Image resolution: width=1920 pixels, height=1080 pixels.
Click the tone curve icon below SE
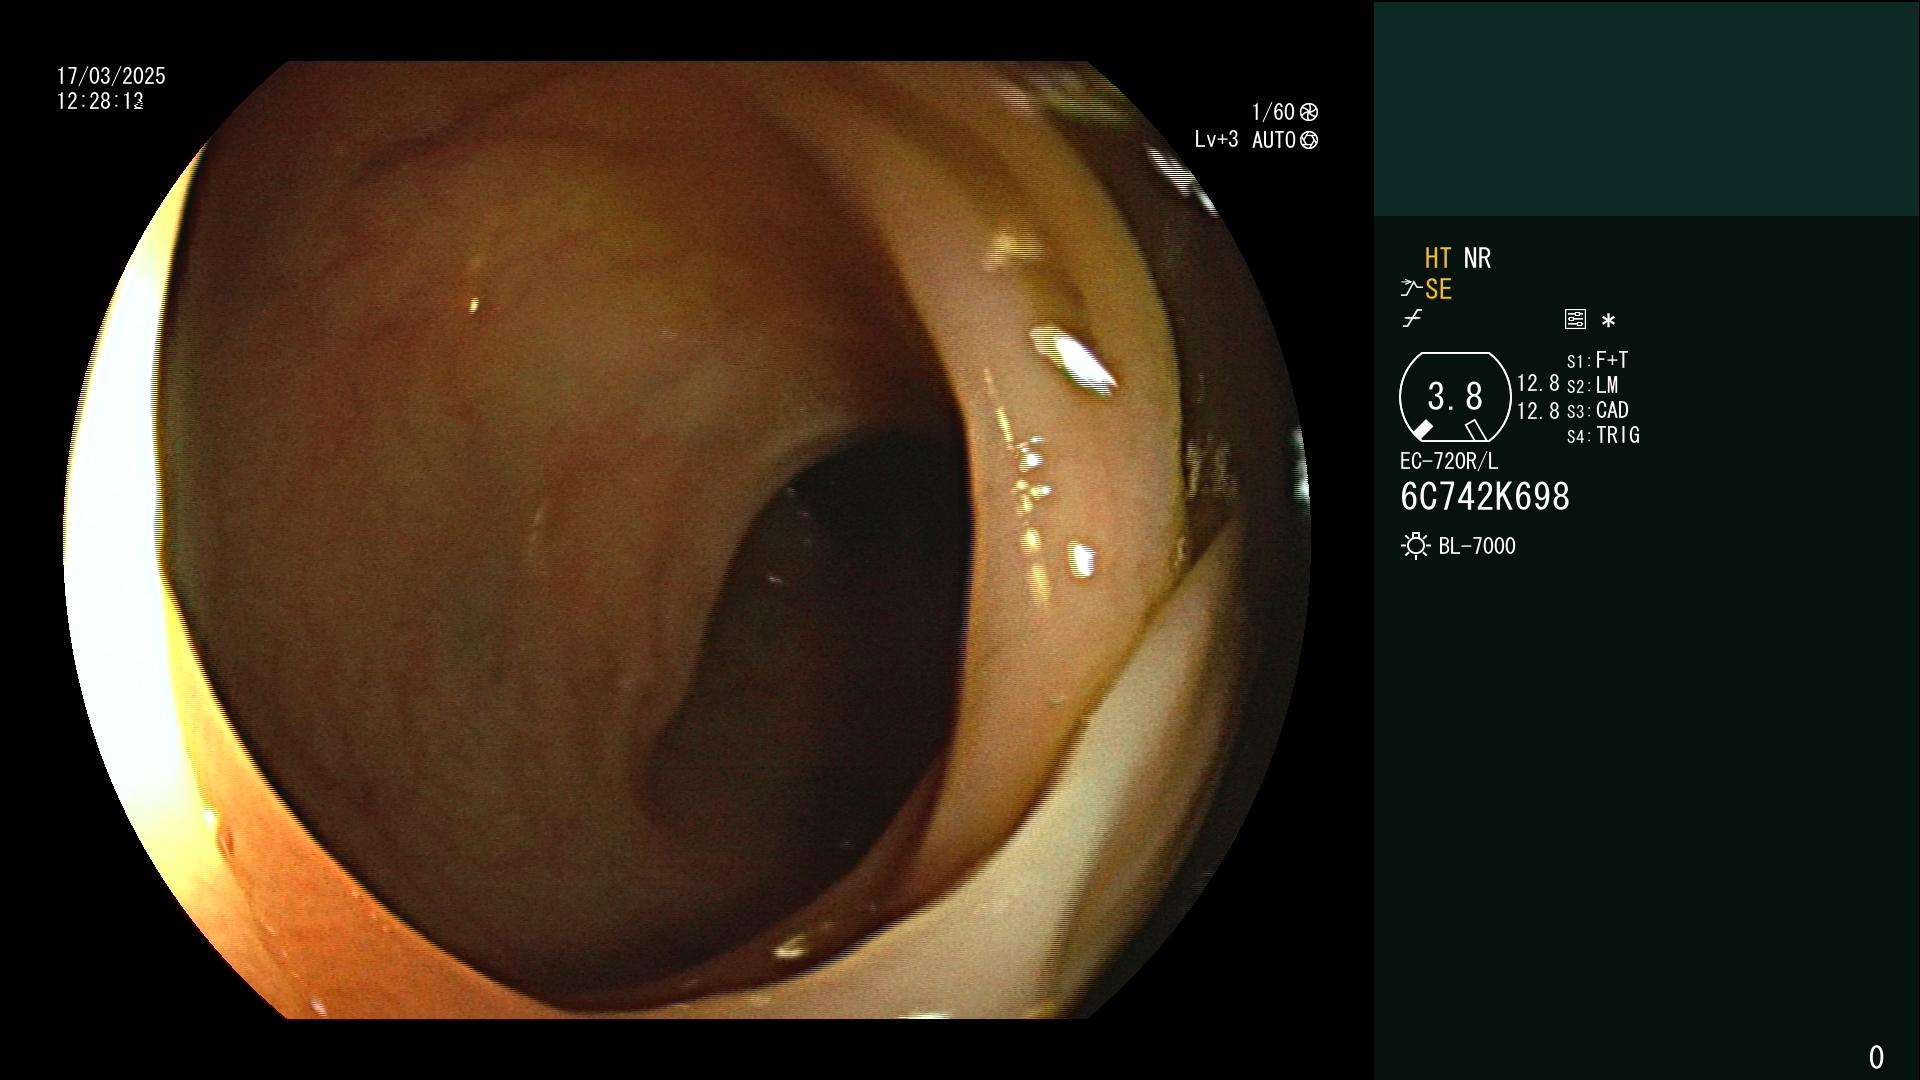(x=1412, y=319)
